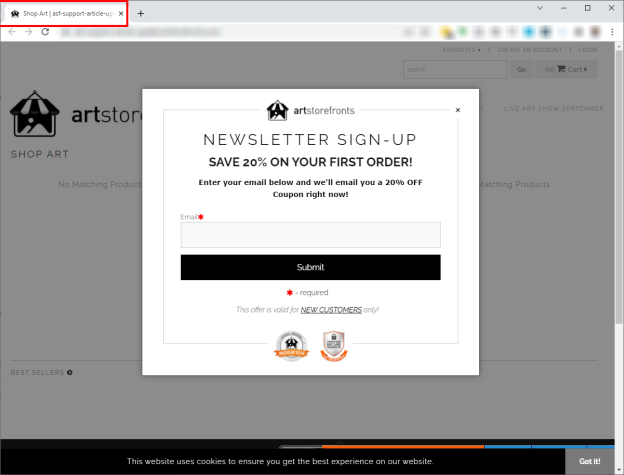Open Chrome's three-dot menu
This screenshot has width=624, height=475.
point(611,32)
